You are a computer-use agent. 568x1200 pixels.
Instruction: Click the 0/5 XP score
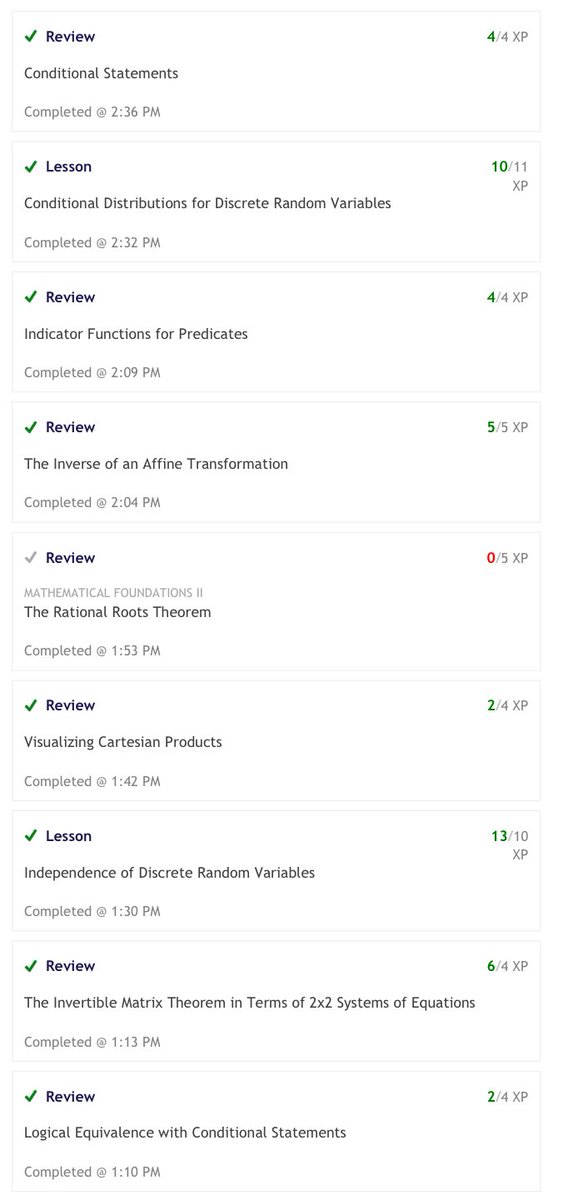pos(507,557)
